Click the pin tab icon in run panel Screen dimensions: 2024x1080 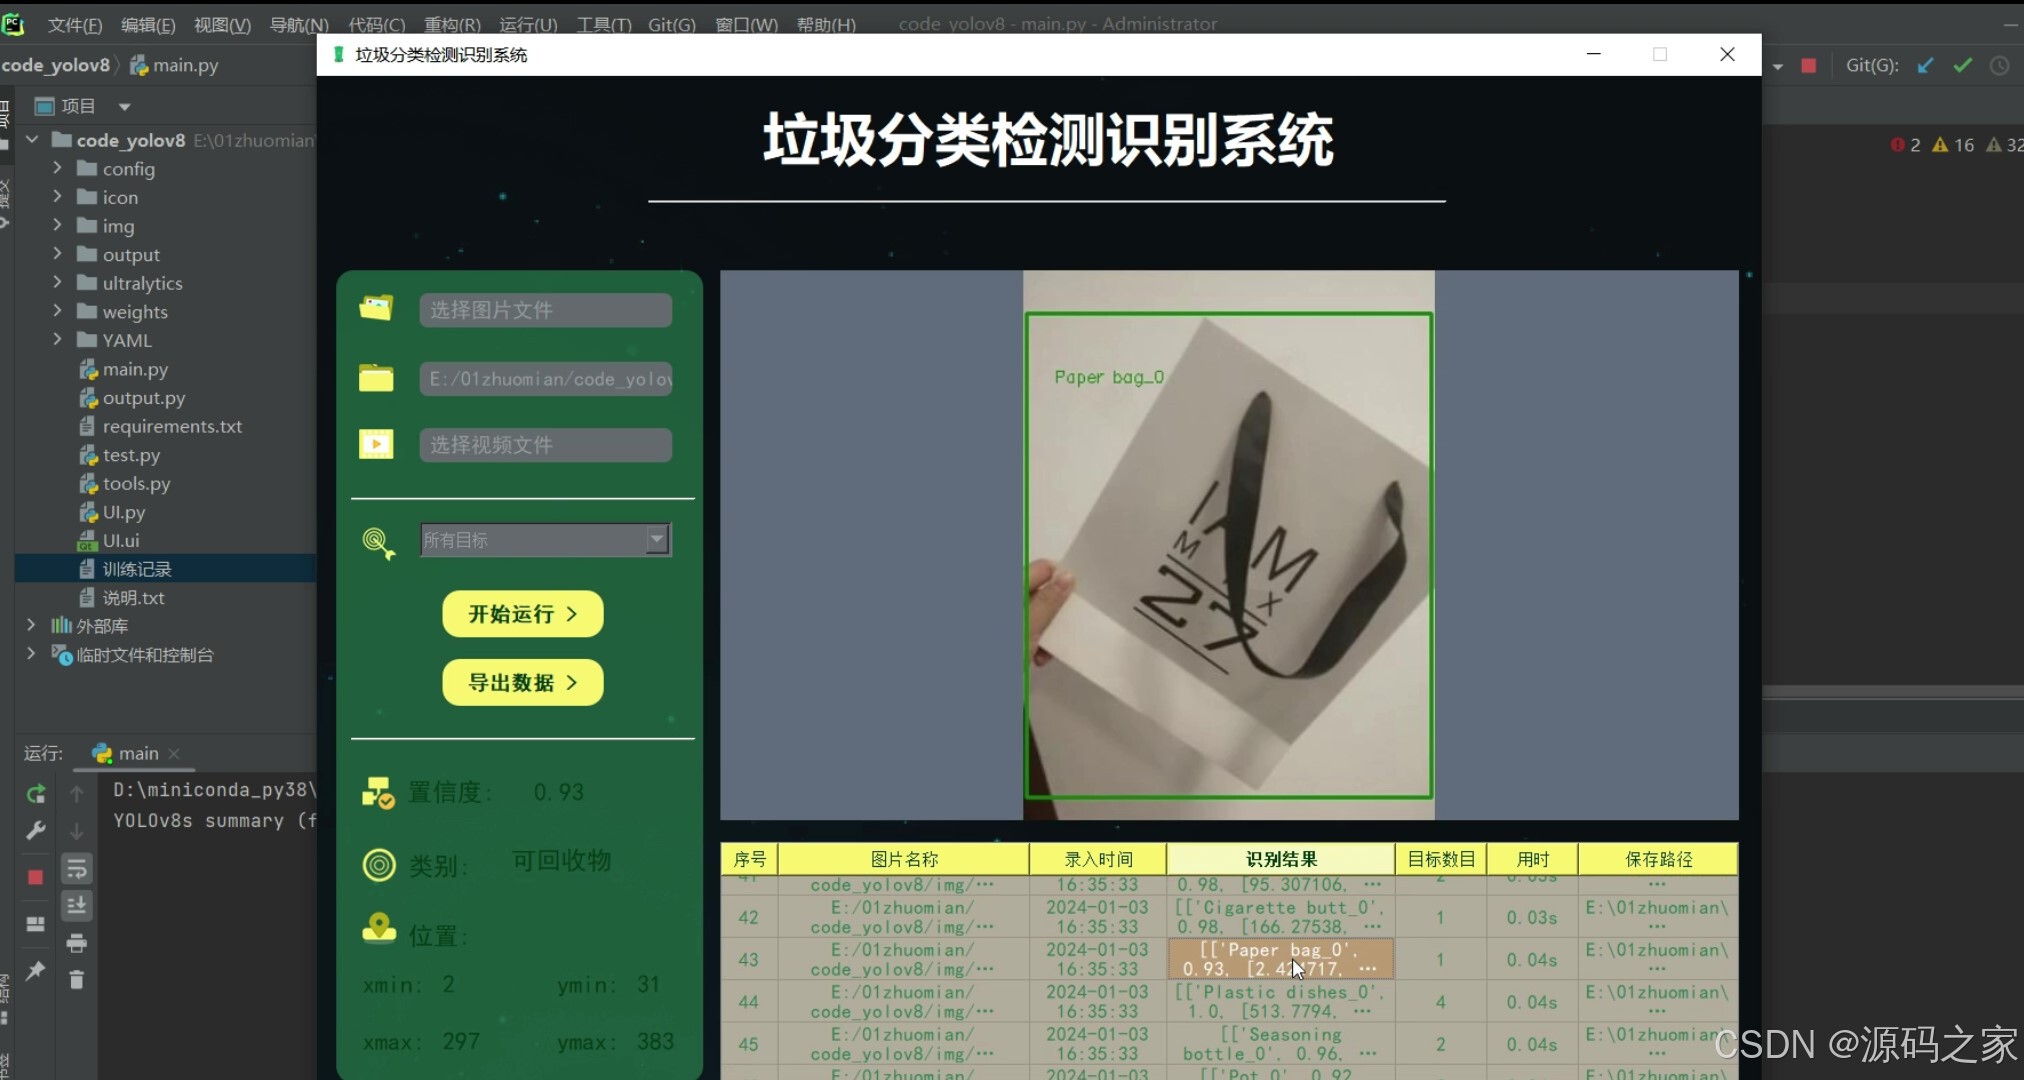(36, 970)
